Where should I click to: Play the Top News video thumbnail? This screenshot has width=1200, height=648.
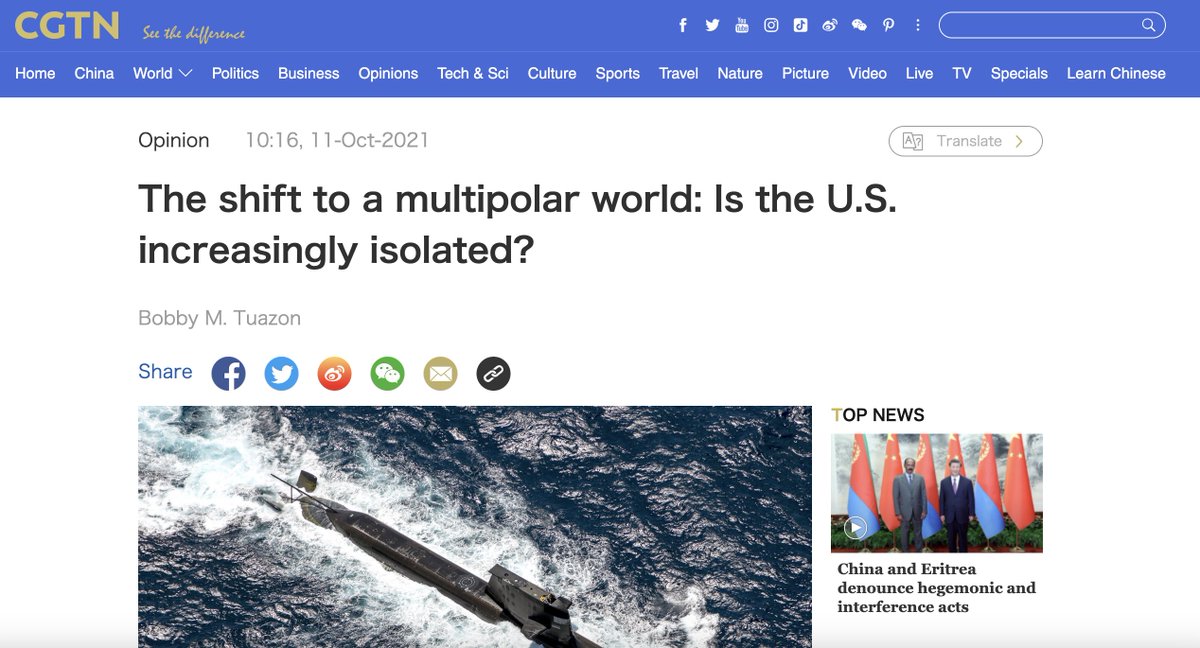(937, 493)
